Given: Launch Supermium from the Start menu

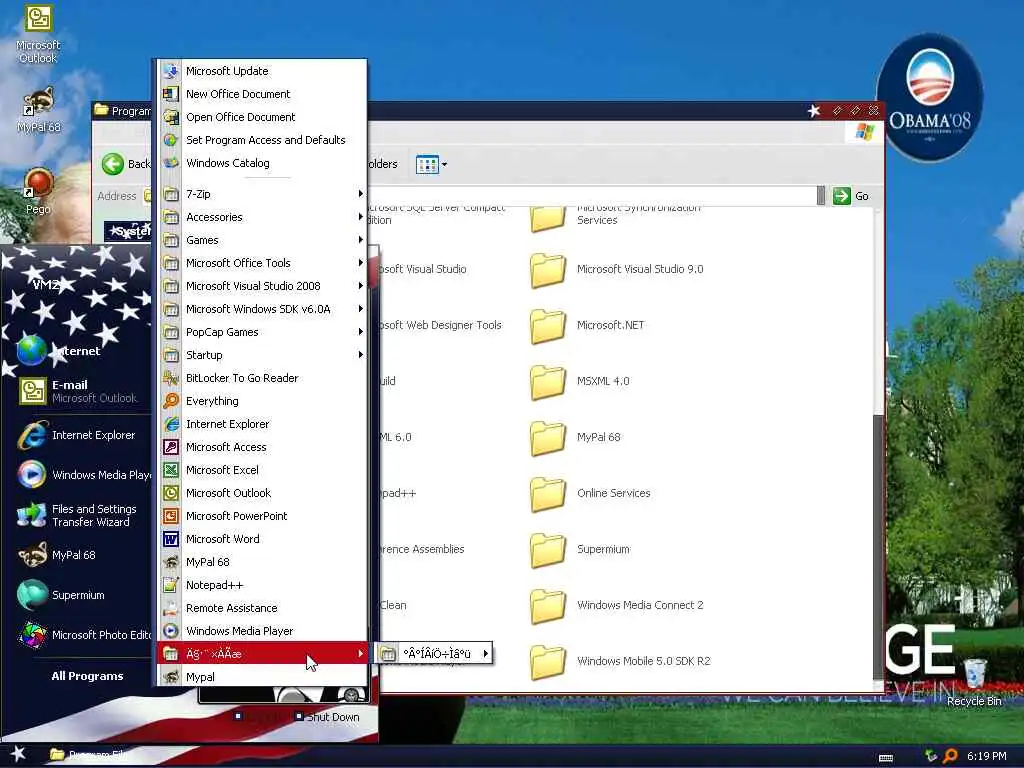Looking at the screenshot, I should pyautogui.click(x=77, y=595).
